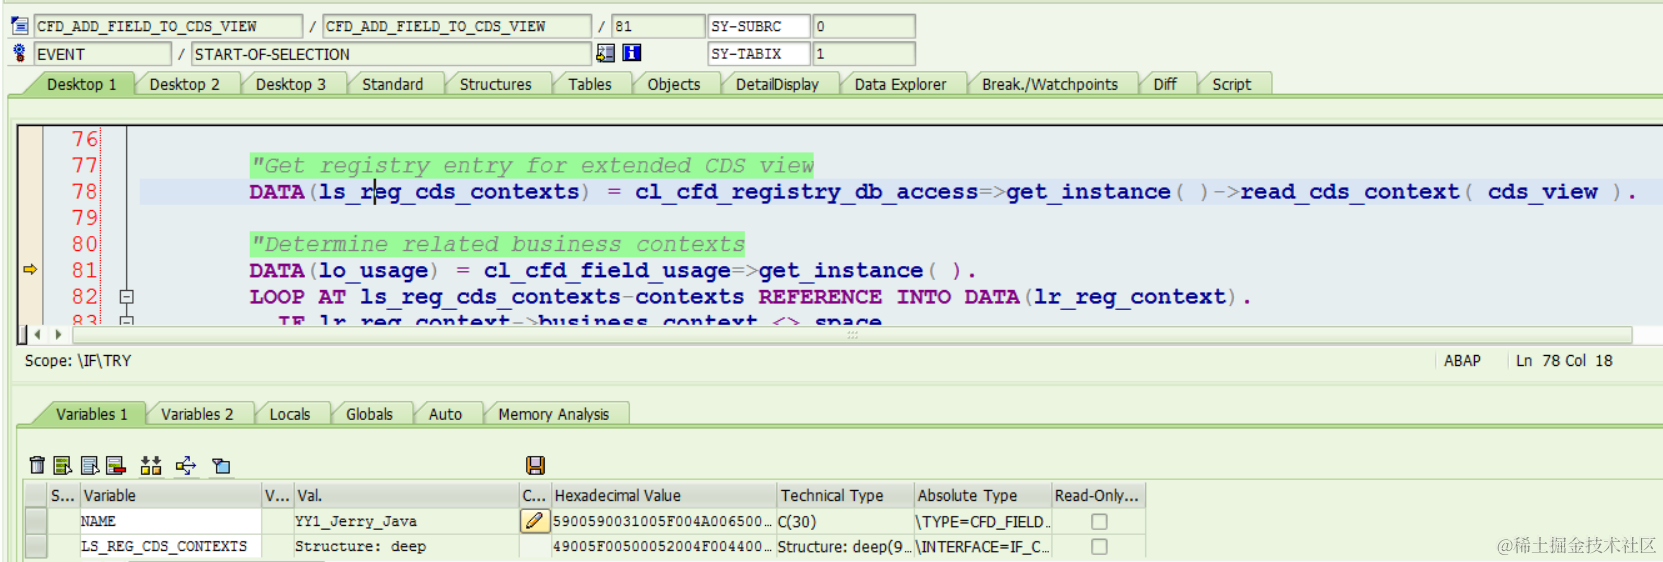
Task: Click the Hexadecimal Value column header
Action: 663,495
